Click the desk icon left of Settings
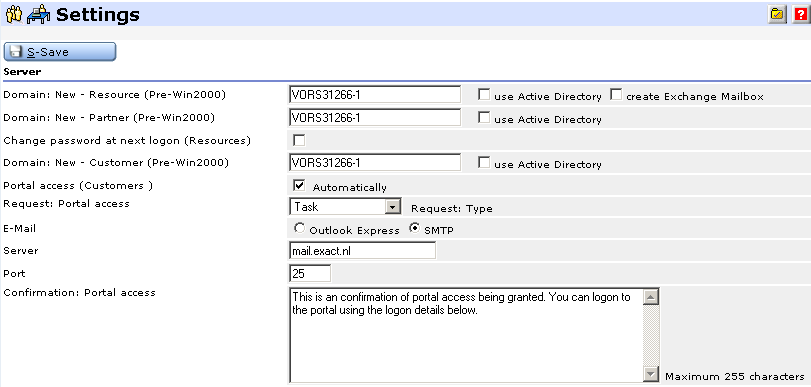Screen dimensions: 811x387 click(38, 14)
